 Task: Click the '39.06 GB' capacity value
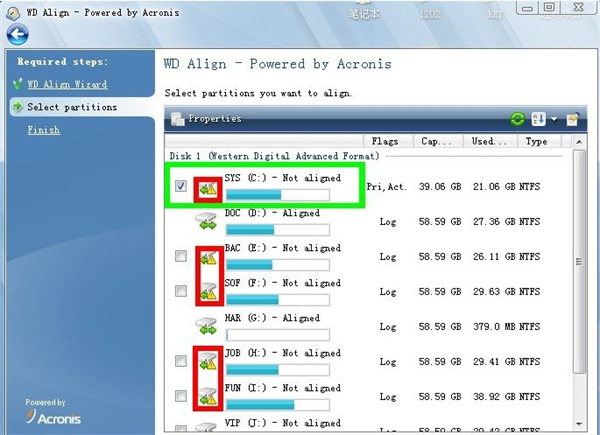tap(440, 187)
